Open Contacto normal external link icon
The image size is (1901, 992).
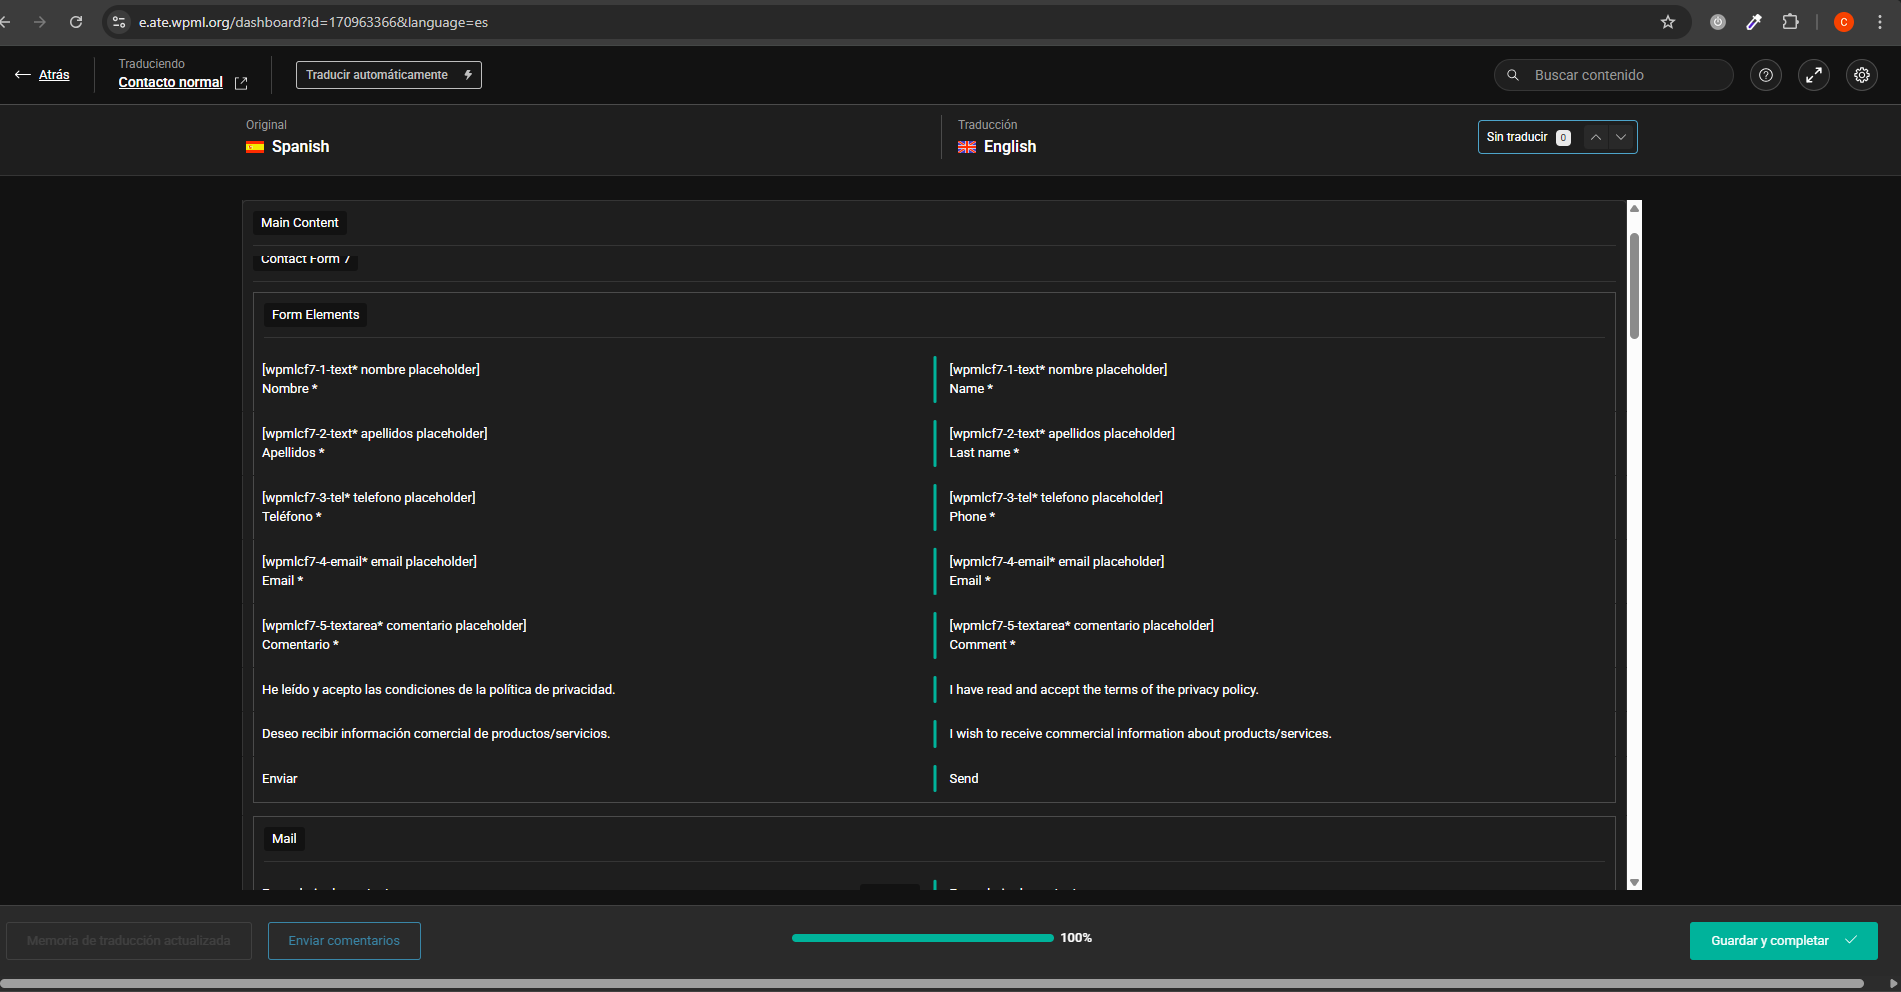[241, 83]
